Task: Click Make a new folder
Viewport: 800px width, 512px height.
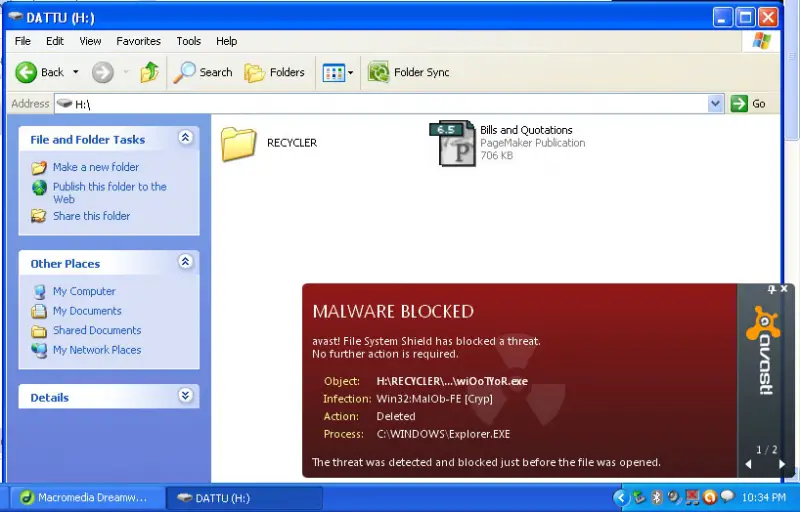Action: point(95,167)
